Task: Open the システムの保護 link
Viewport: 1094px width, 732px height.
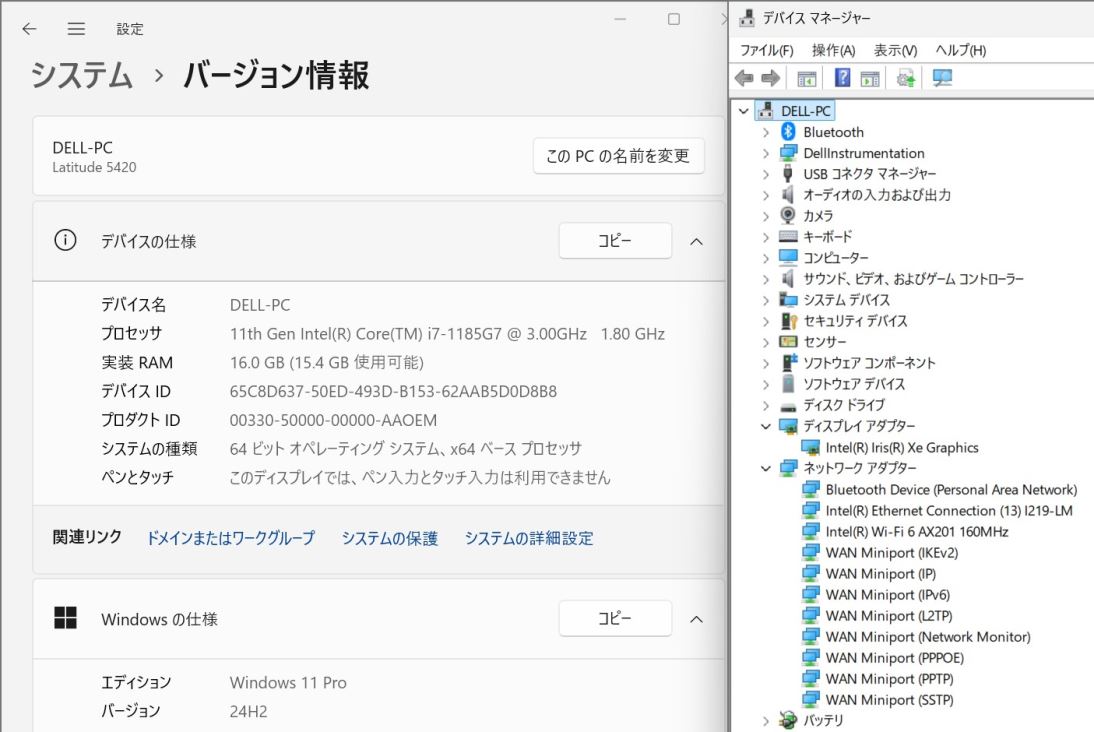Action: point(389,538)
